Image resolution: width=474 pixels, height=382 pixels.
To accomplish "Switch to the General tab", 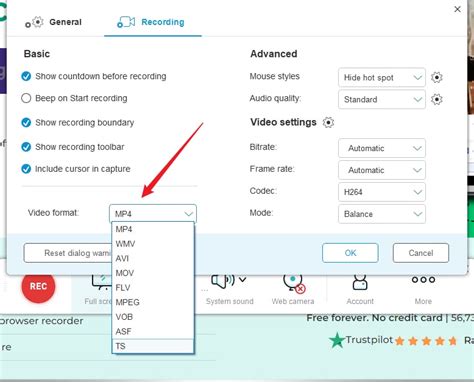I will [54, 22].
